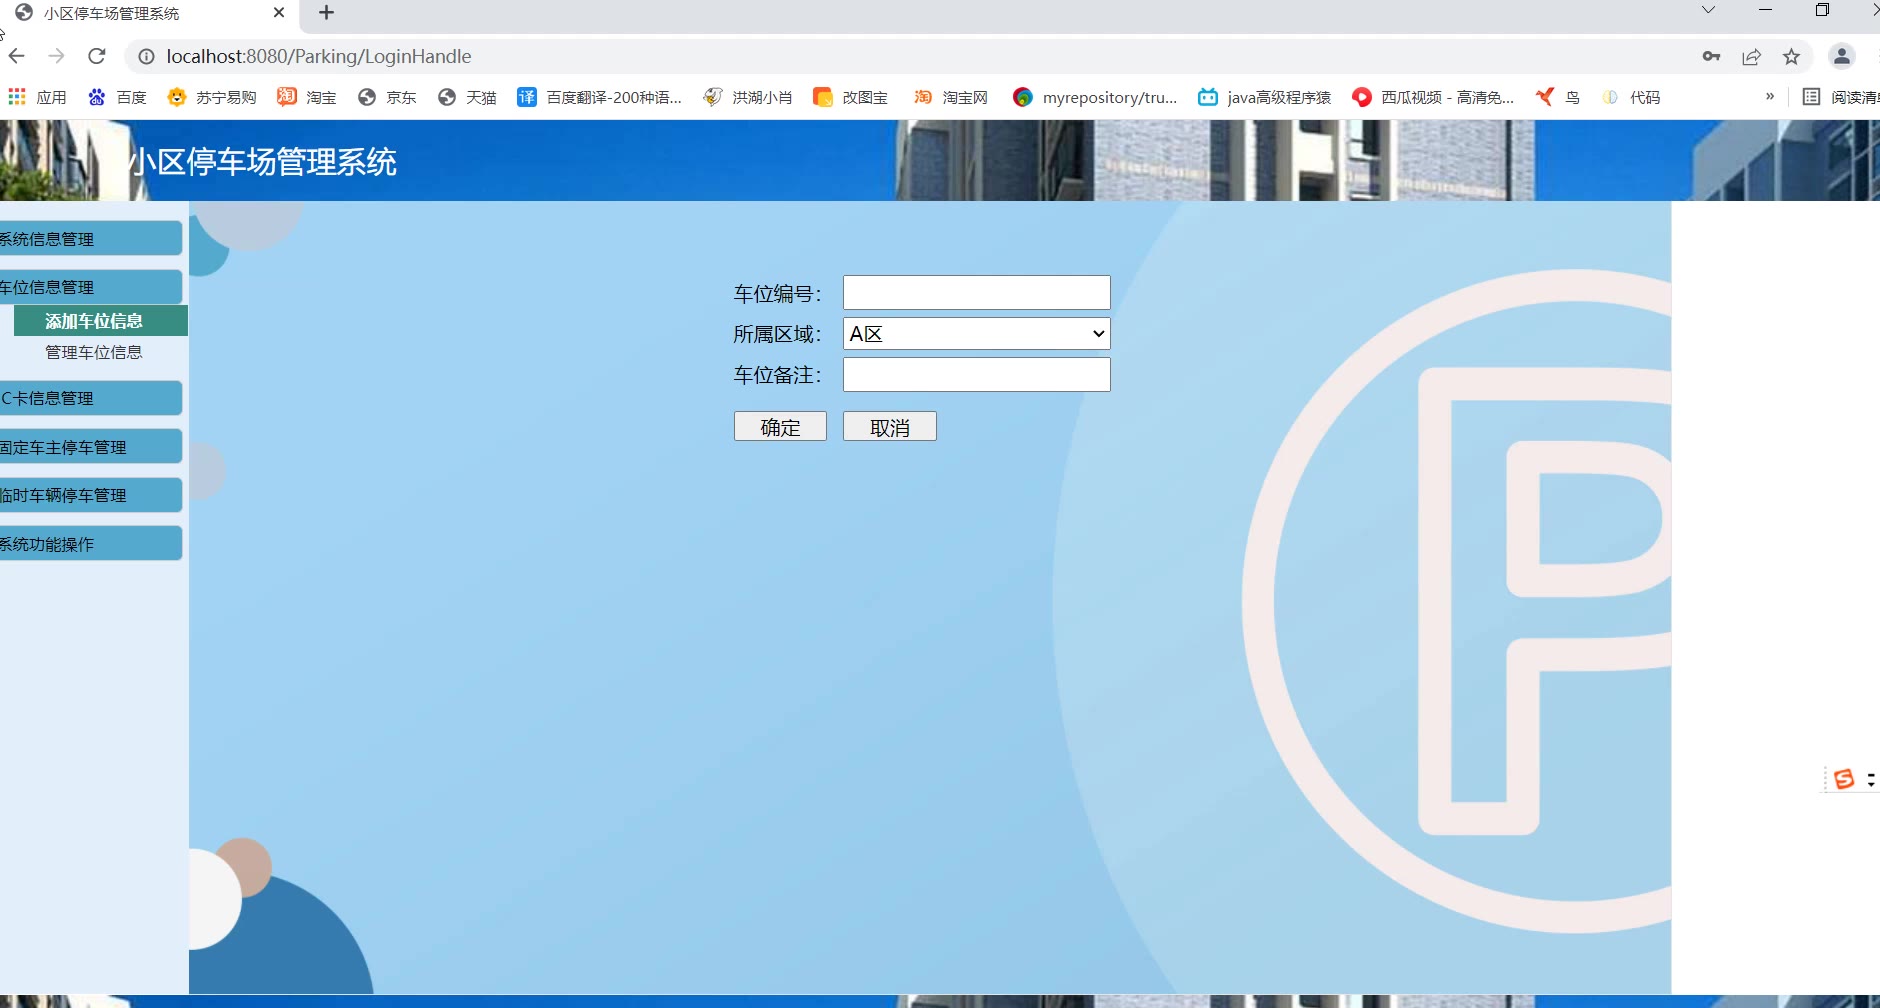
Task: Open the 代码 bookmark folder
Action: [1631, 97]
